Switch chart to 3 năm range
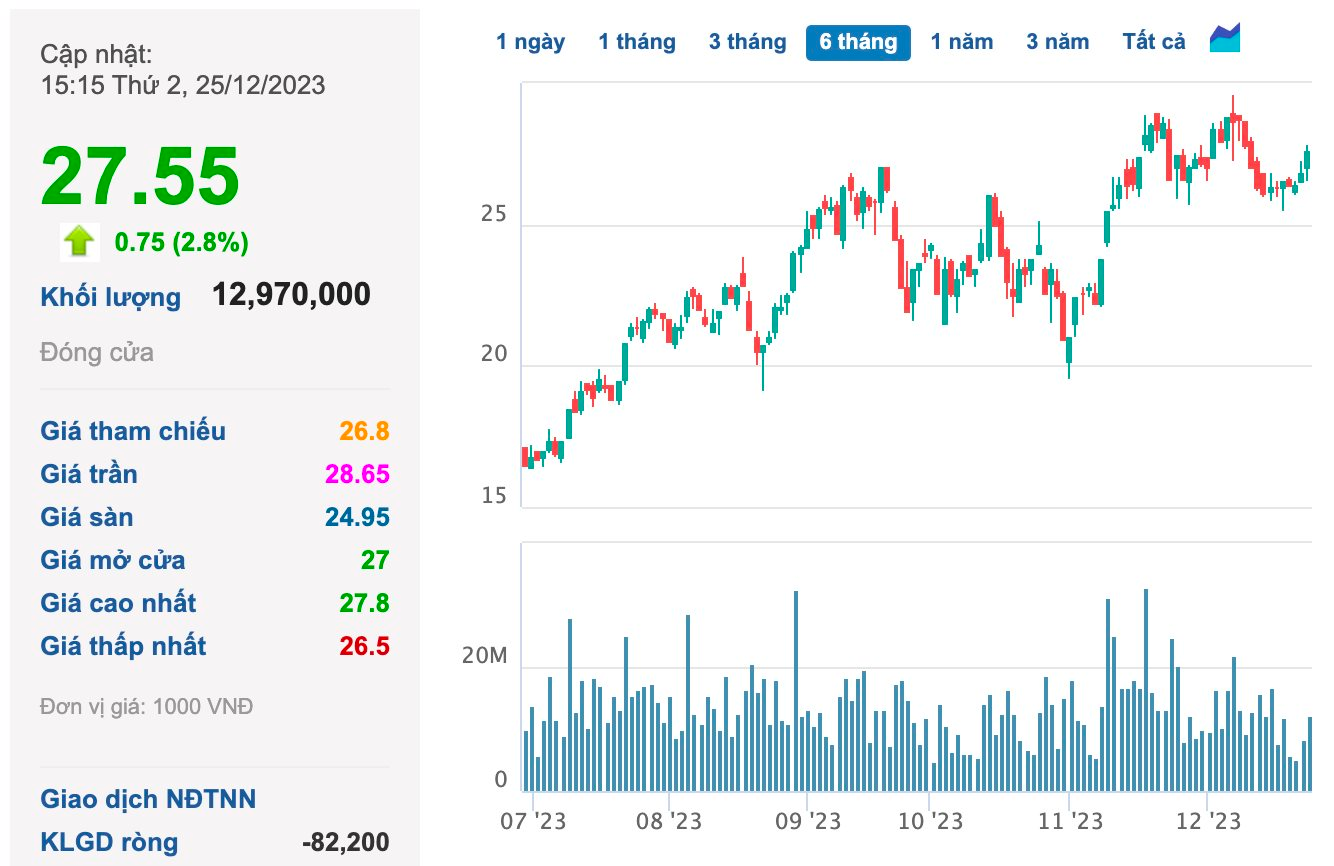Screen dimensions: 1334x866 pyautogui.click(x=1057, y=42)
